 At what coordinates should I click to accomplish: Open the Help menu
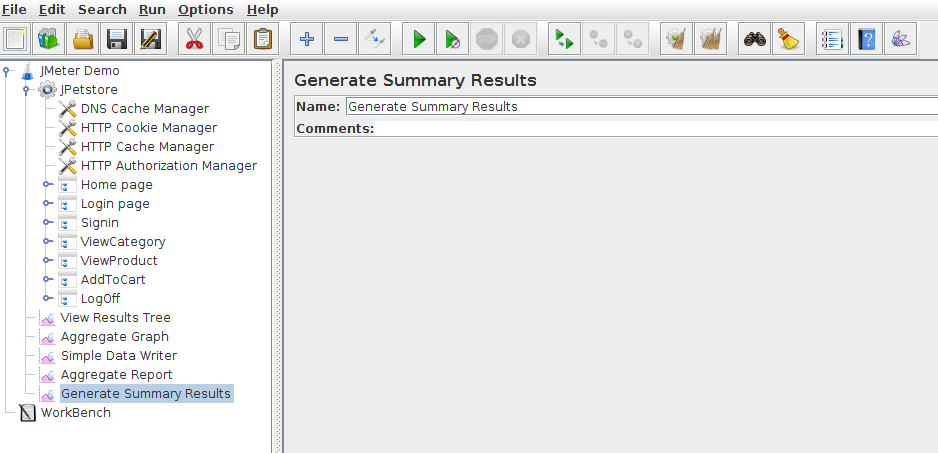[263, 10]
